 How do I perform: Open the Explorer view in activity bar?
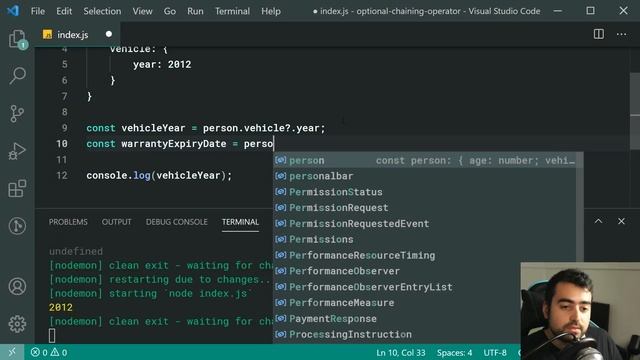pos(17,39)
